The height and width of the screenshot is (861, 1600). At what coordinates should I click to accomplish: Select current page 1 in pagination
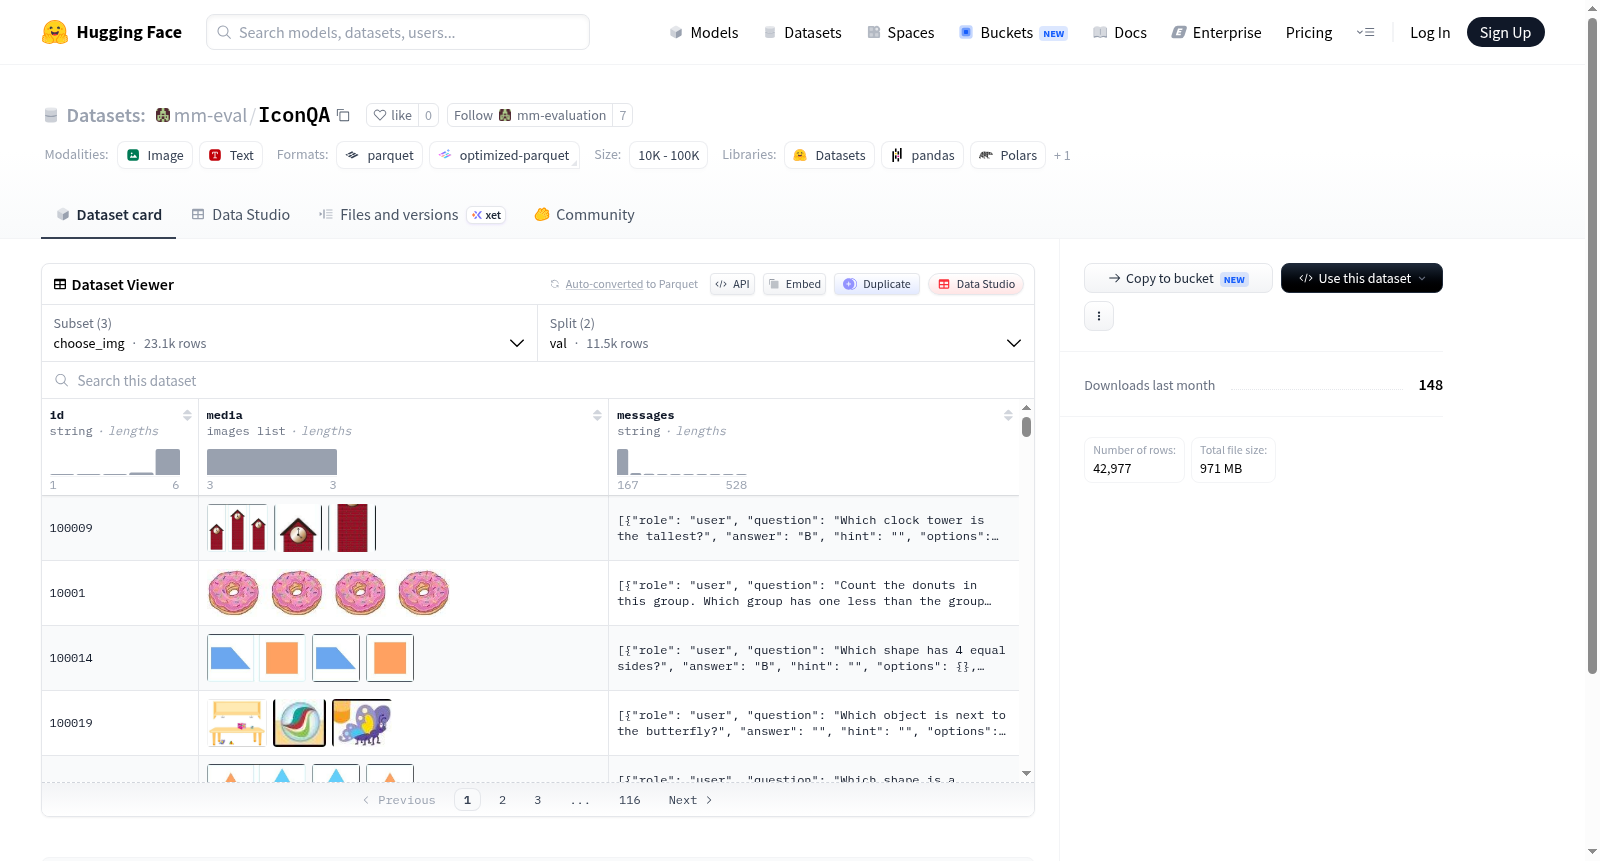[467, 800]
